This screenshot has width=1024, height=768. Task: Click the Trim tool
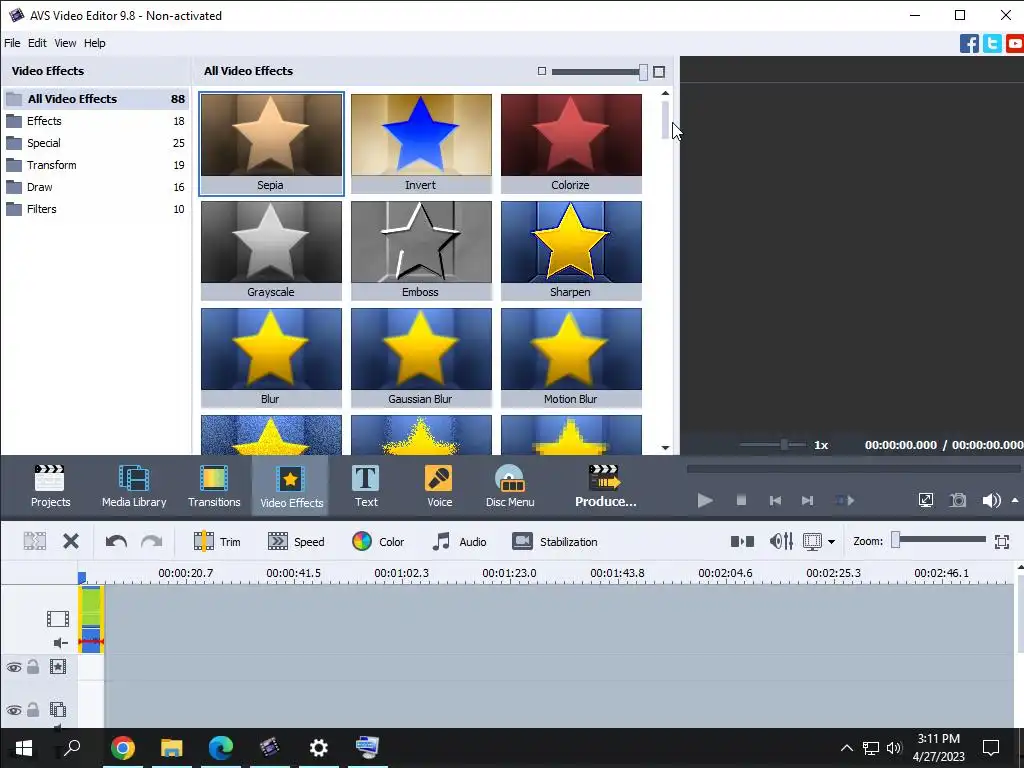pos(217,541)
